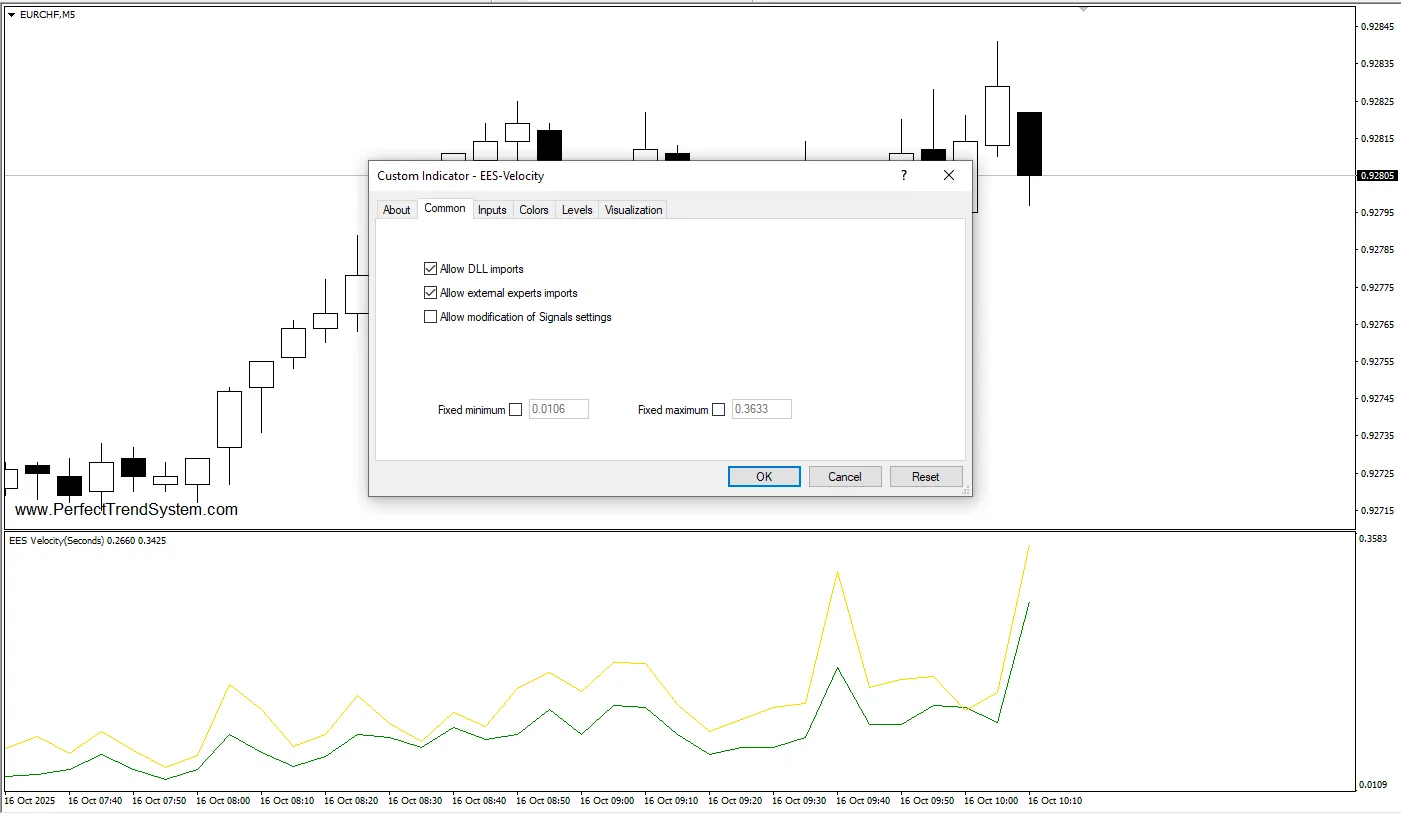1401x814 pixels.
Task: Uncheck Allow DLL imports
Action: tap(431, 269)
